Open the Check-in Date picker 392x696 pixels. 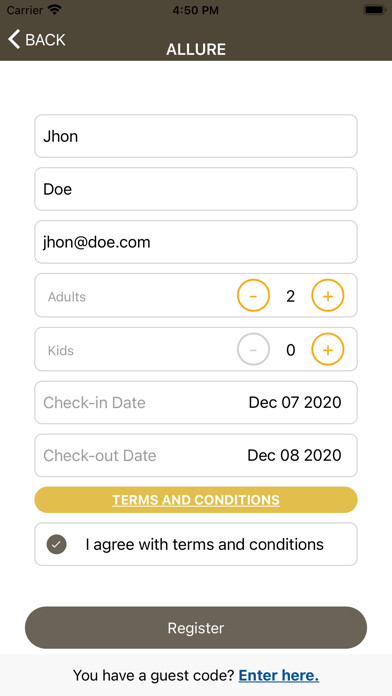[196, 403]
